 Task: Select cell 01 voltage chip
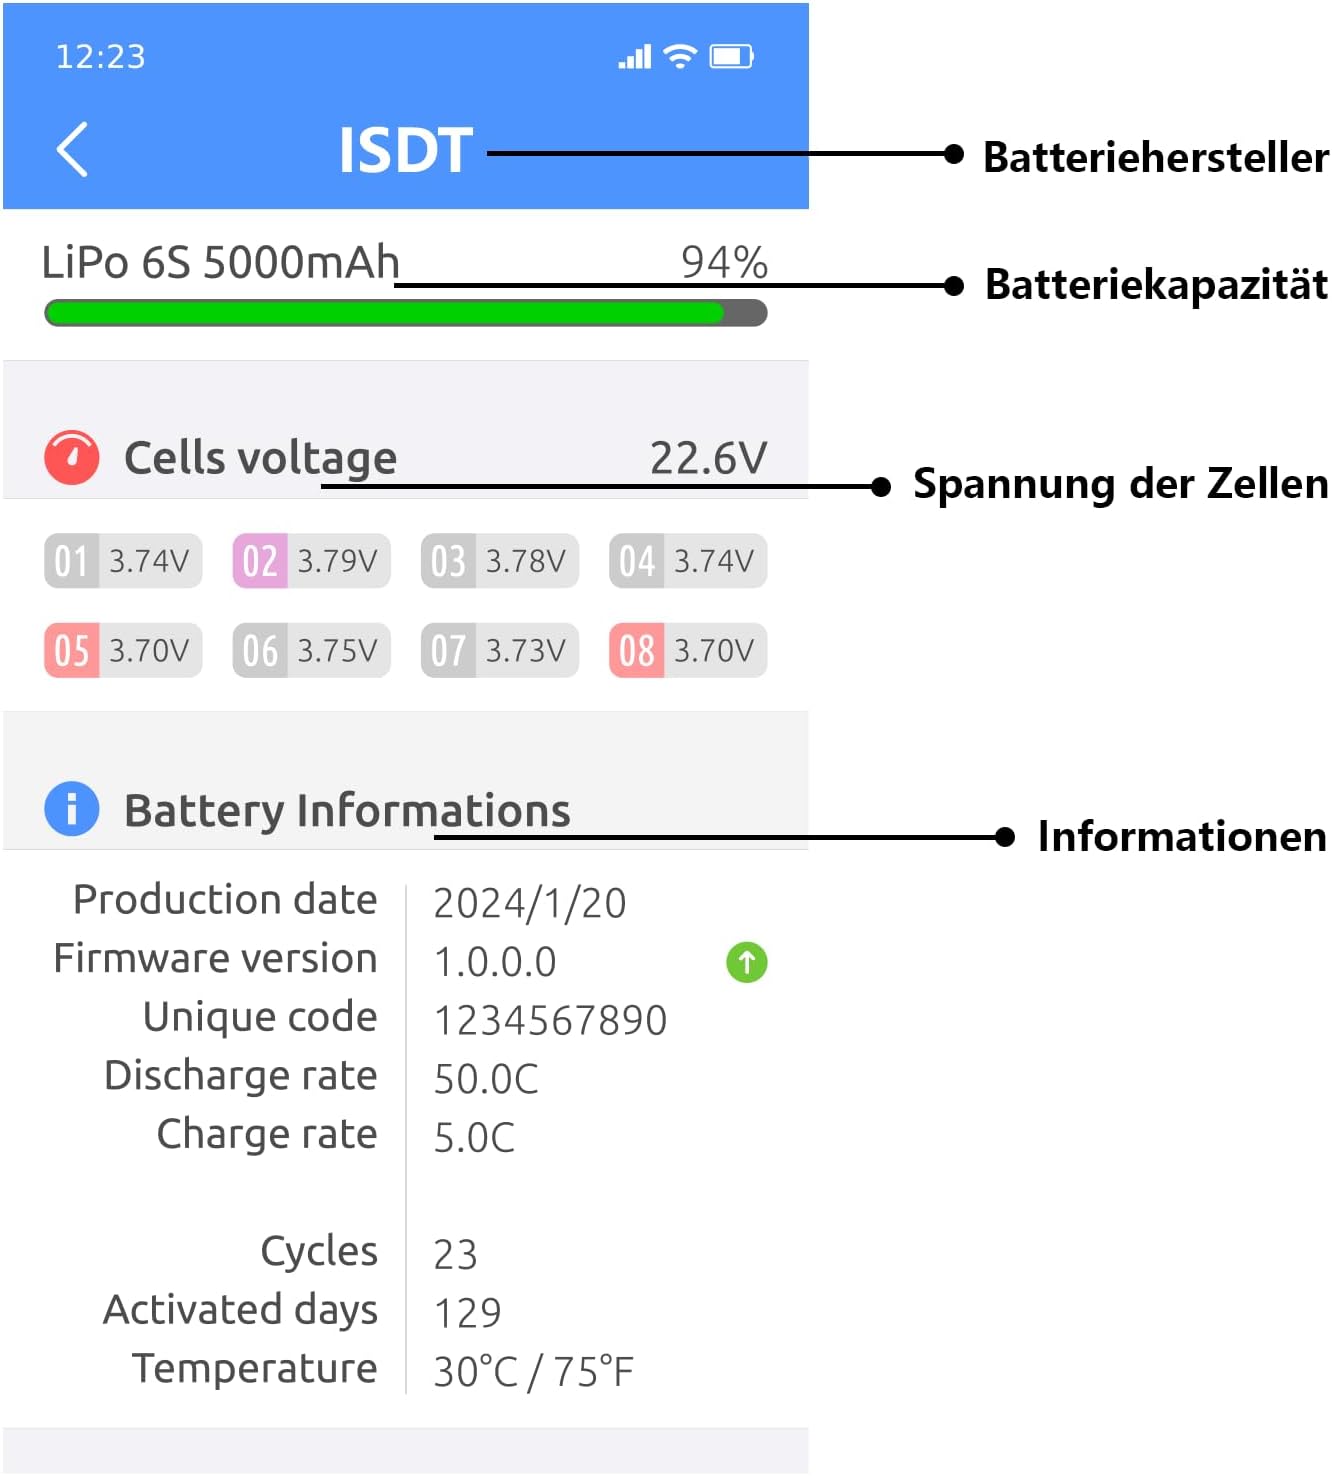pyautogui.click(x=123, y=561)
